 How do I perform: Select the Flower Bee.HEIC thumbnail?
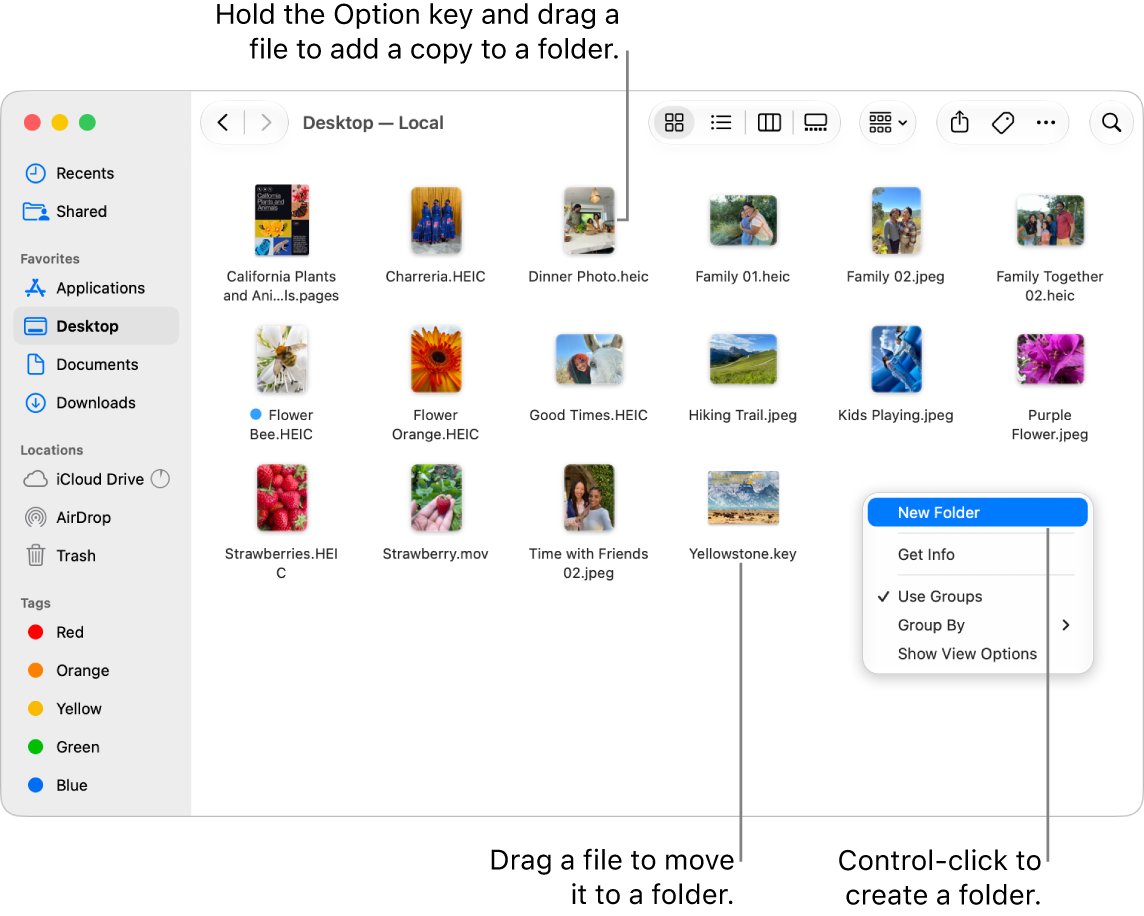(x=282, y=359)
